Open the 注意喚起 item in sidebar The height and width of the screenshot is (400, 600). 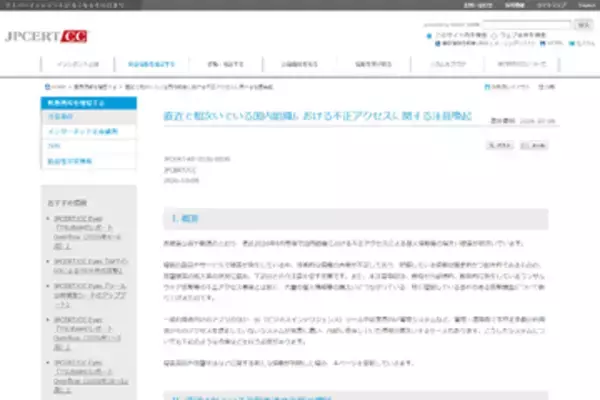pos(89,116)
